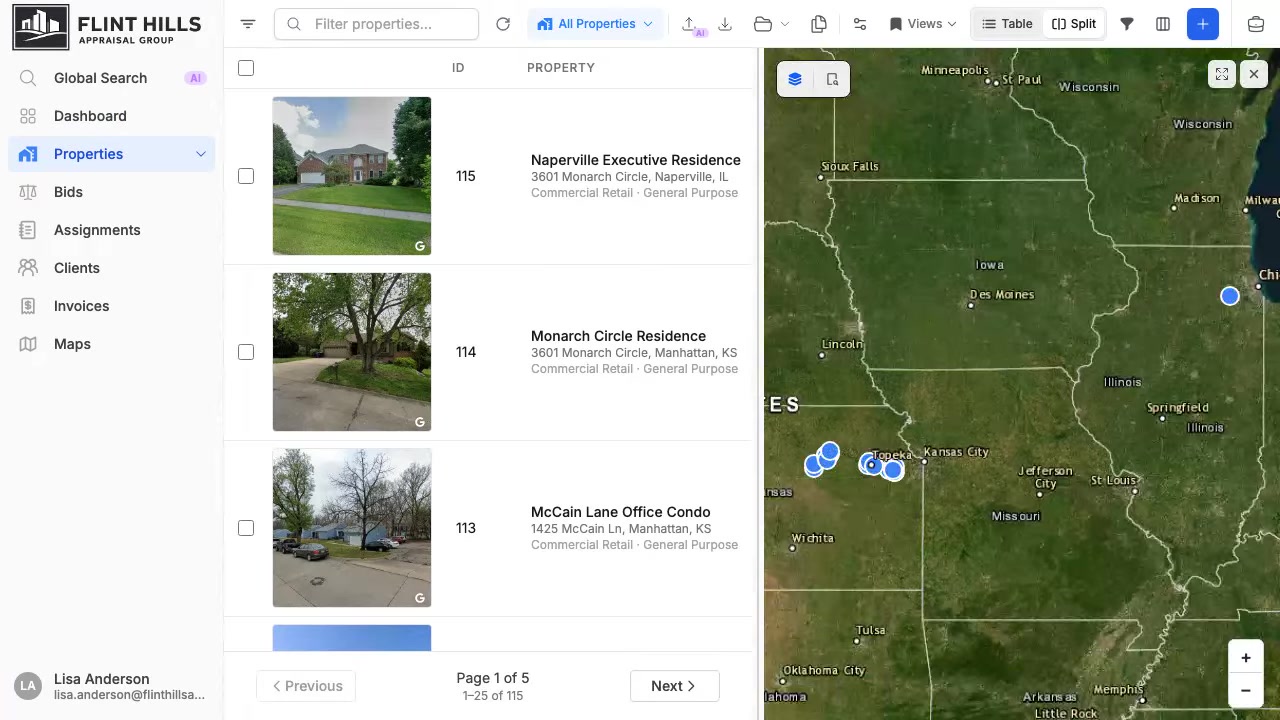Click '1425 McCain Ln, Manhattan, KS' address
1280x720 pixels.
click(621, 529)
